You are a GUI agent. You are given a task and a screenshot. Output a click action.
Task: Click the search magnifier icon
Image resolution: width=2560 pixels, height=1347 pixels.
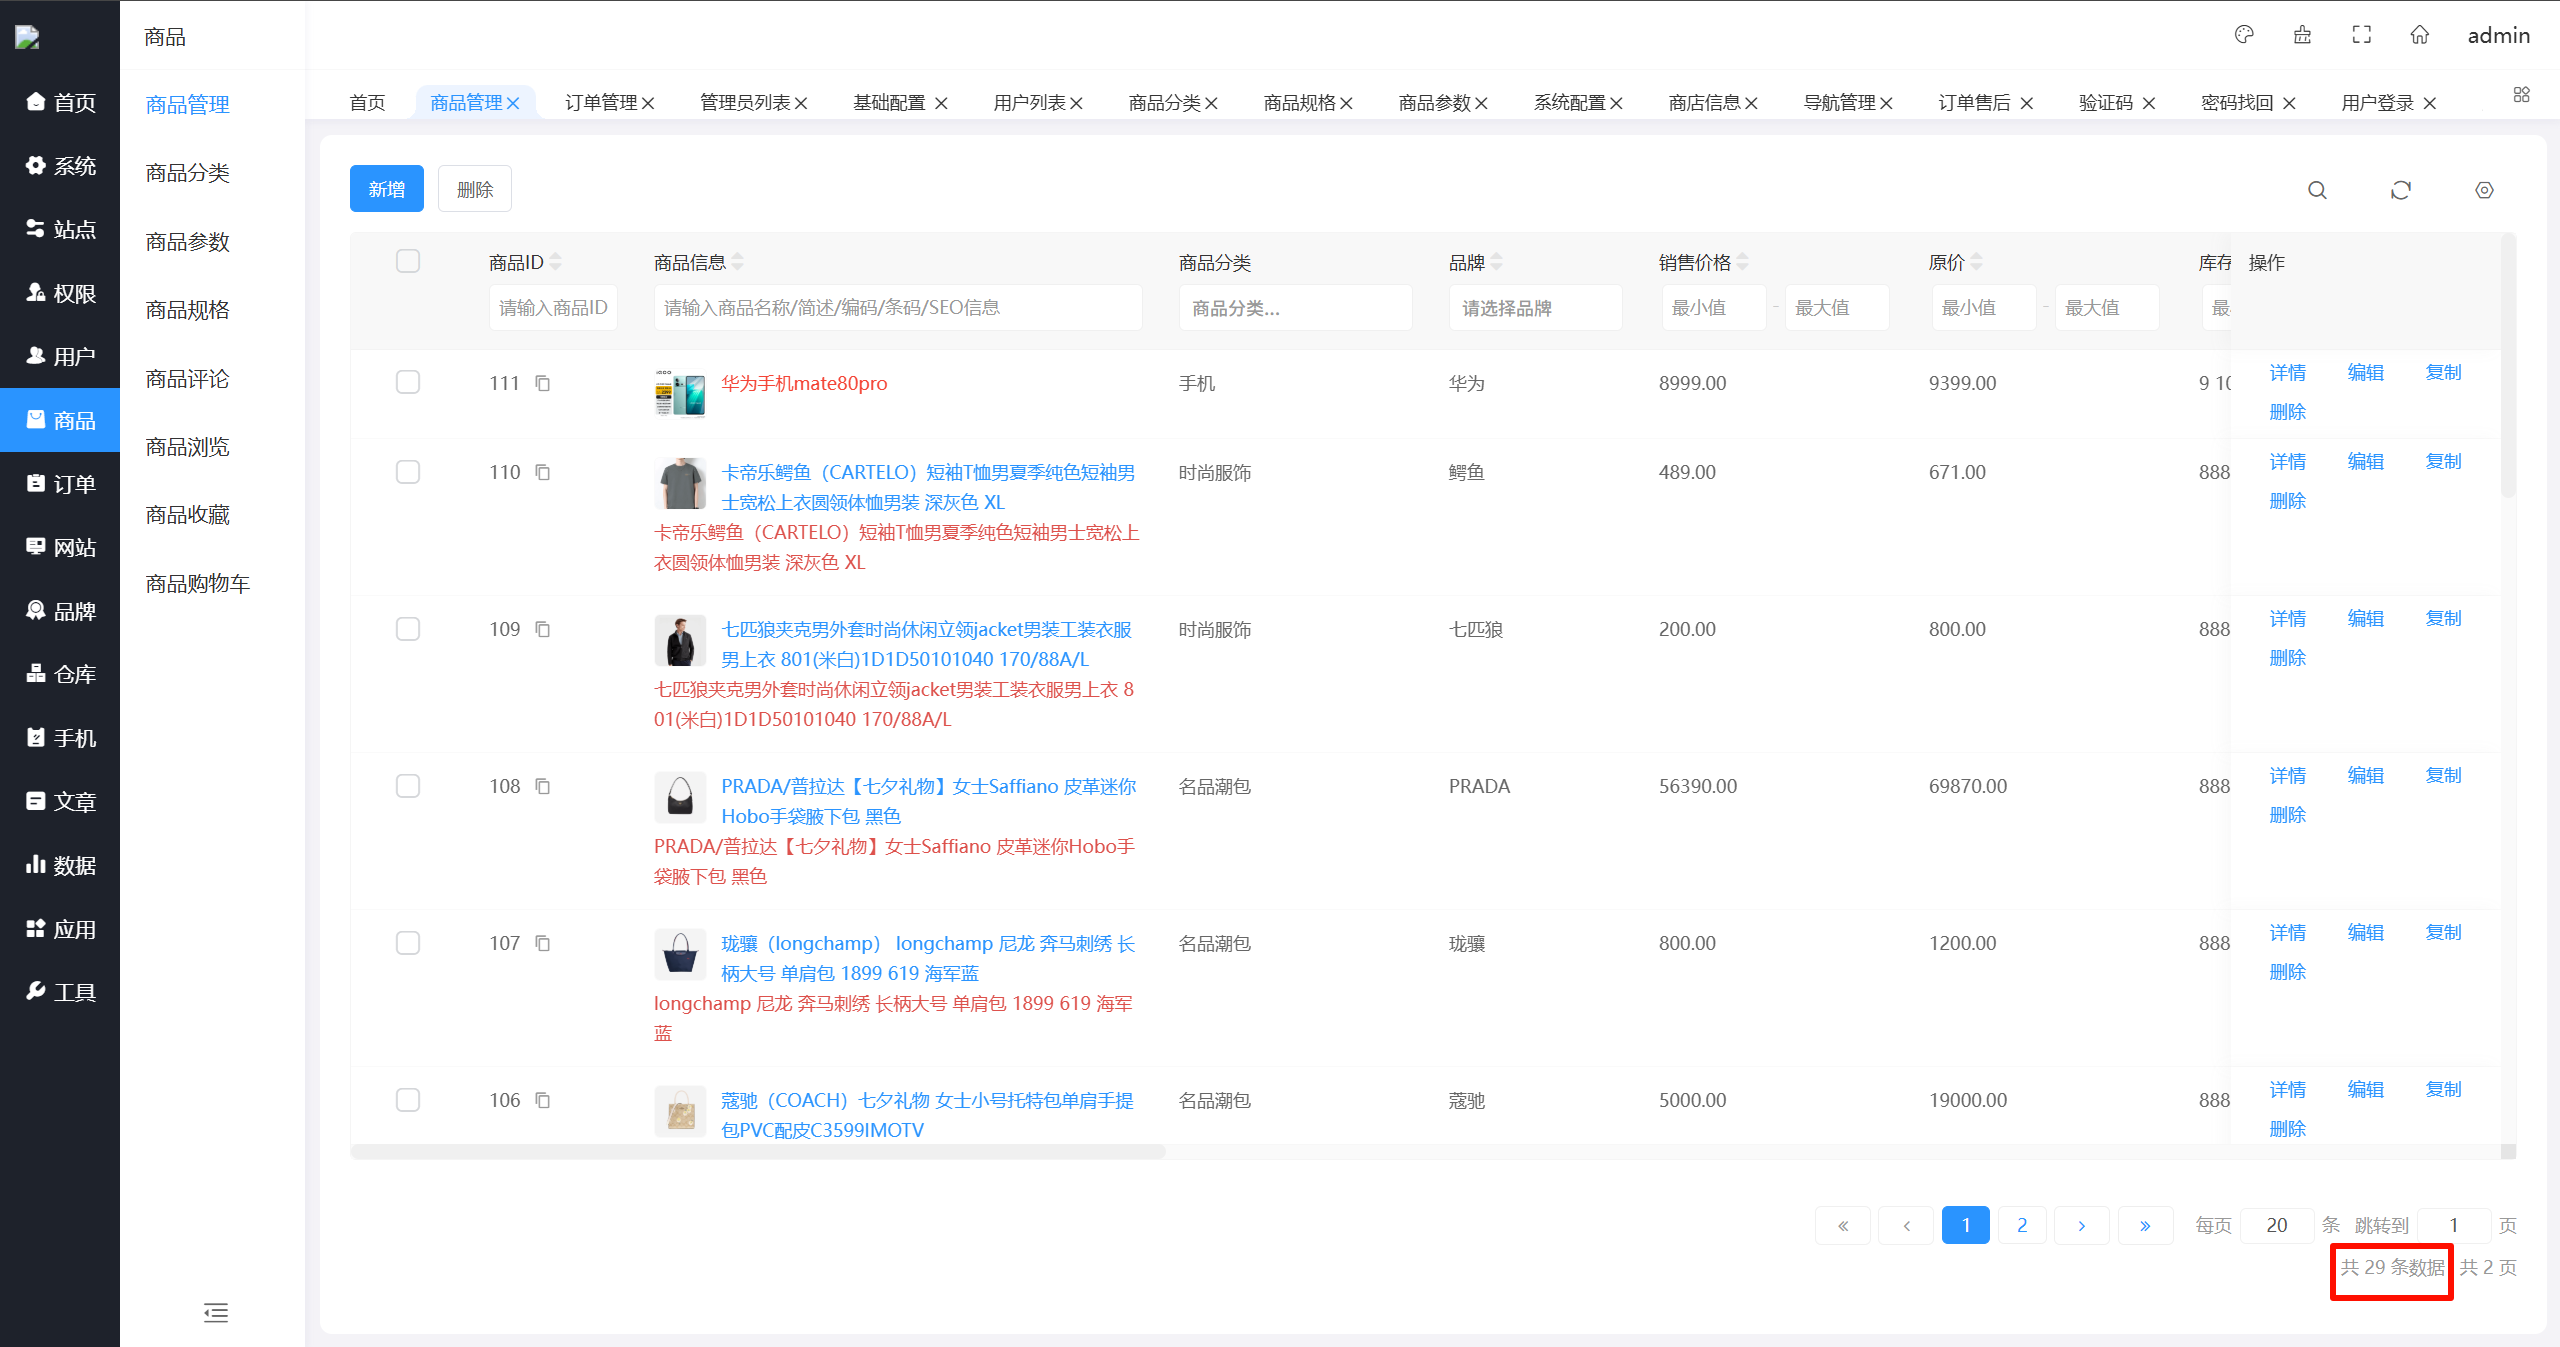tap(2317, 190)
